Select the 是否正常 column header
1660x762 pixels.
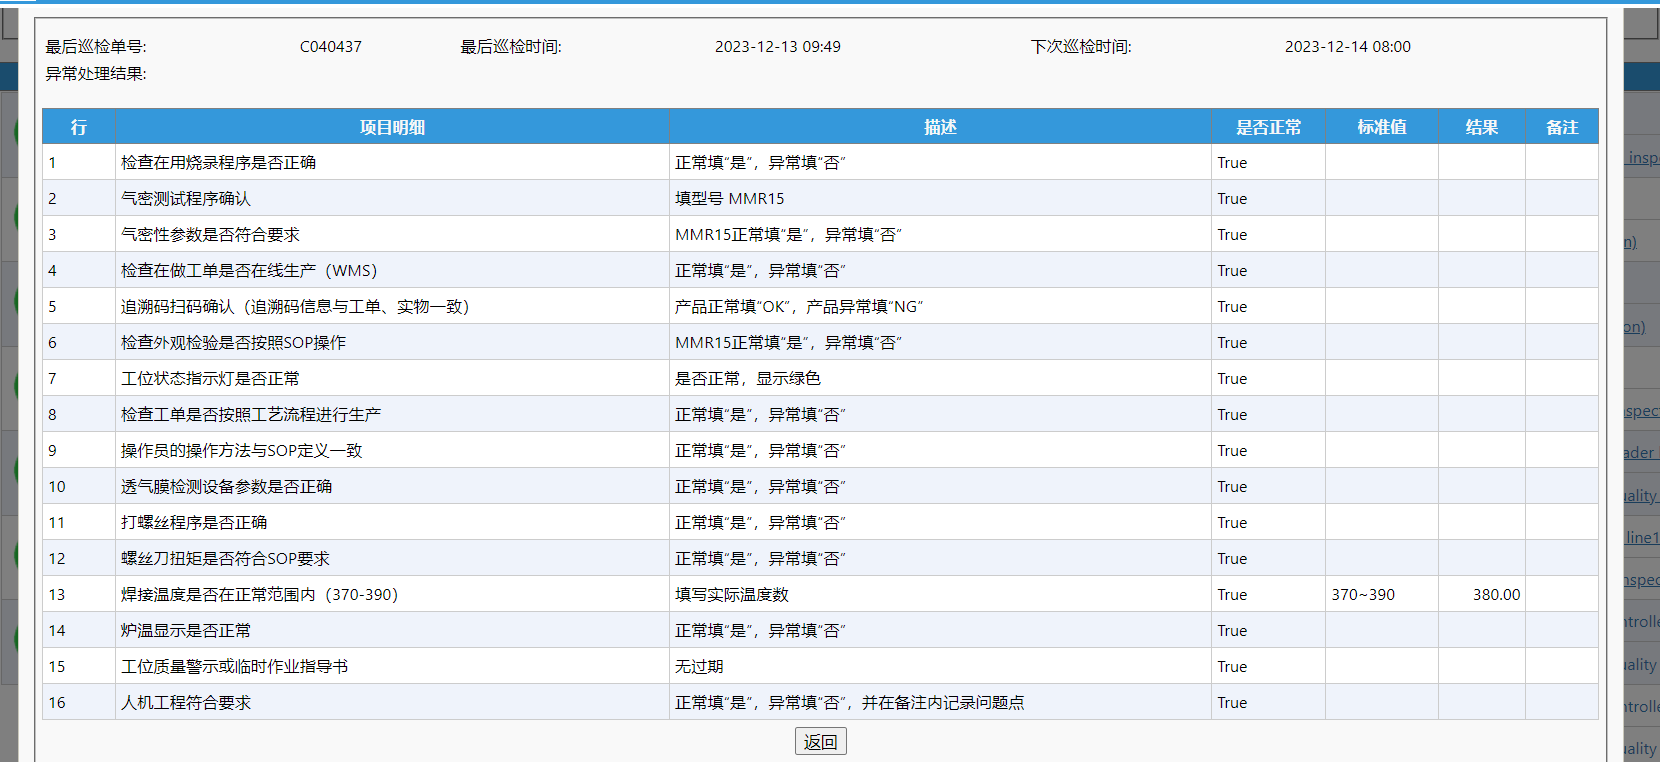[x=1268, y=127]
